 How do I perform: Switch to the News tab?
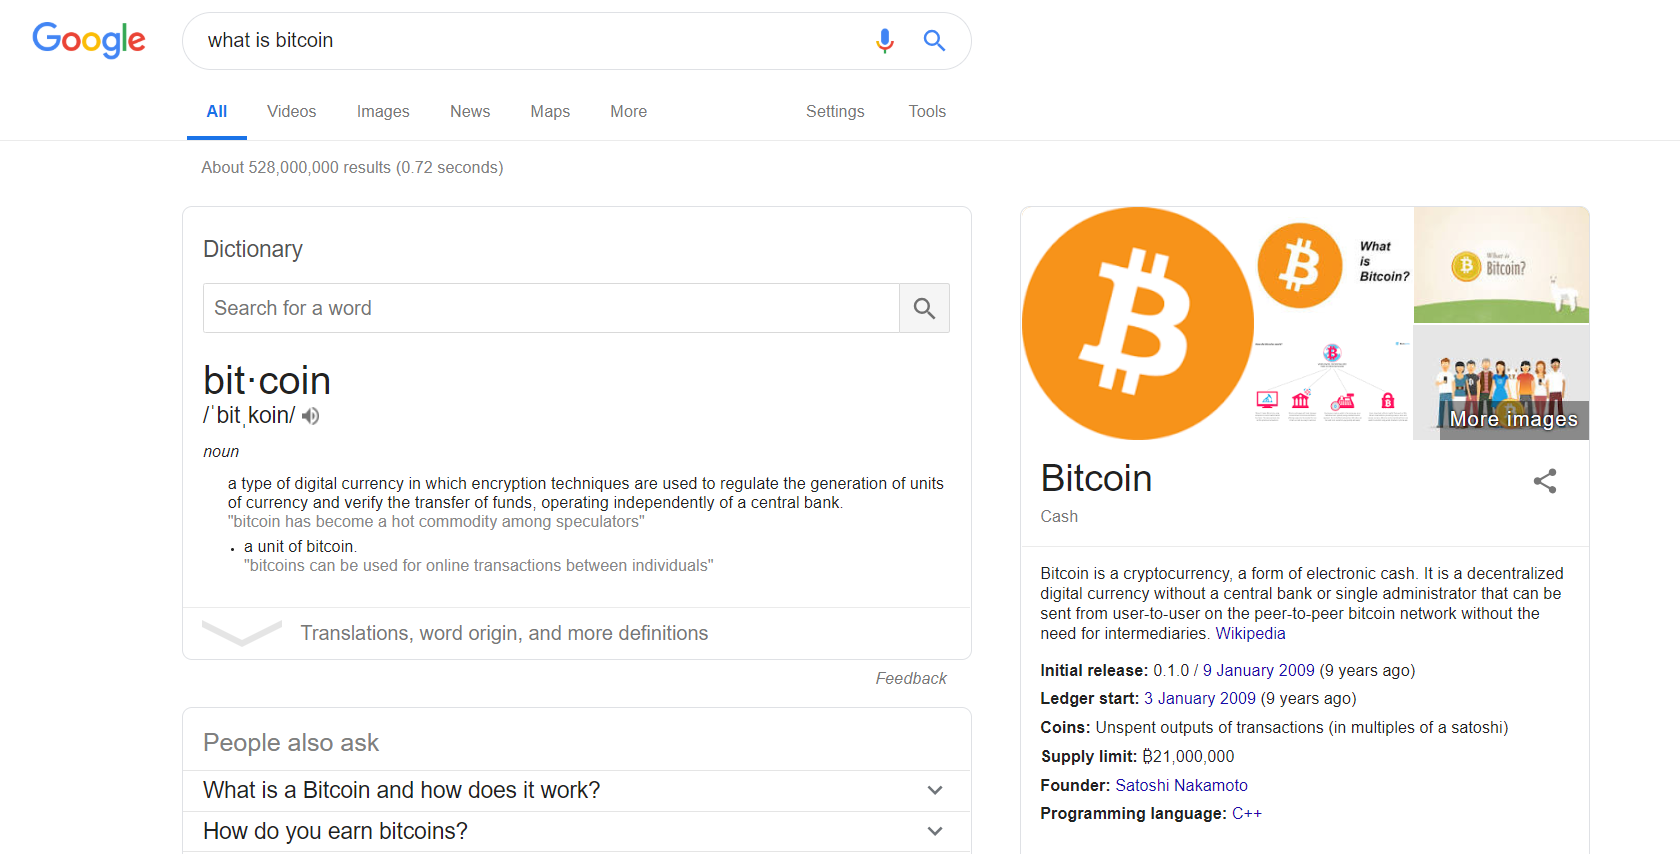(470, 112)
